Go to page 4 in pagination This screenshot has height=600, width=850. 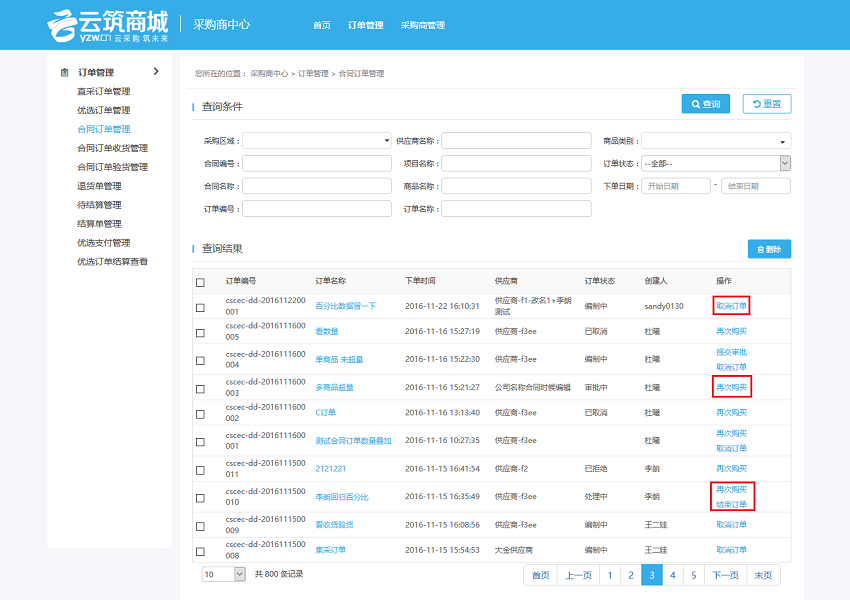tap(673, 575)
